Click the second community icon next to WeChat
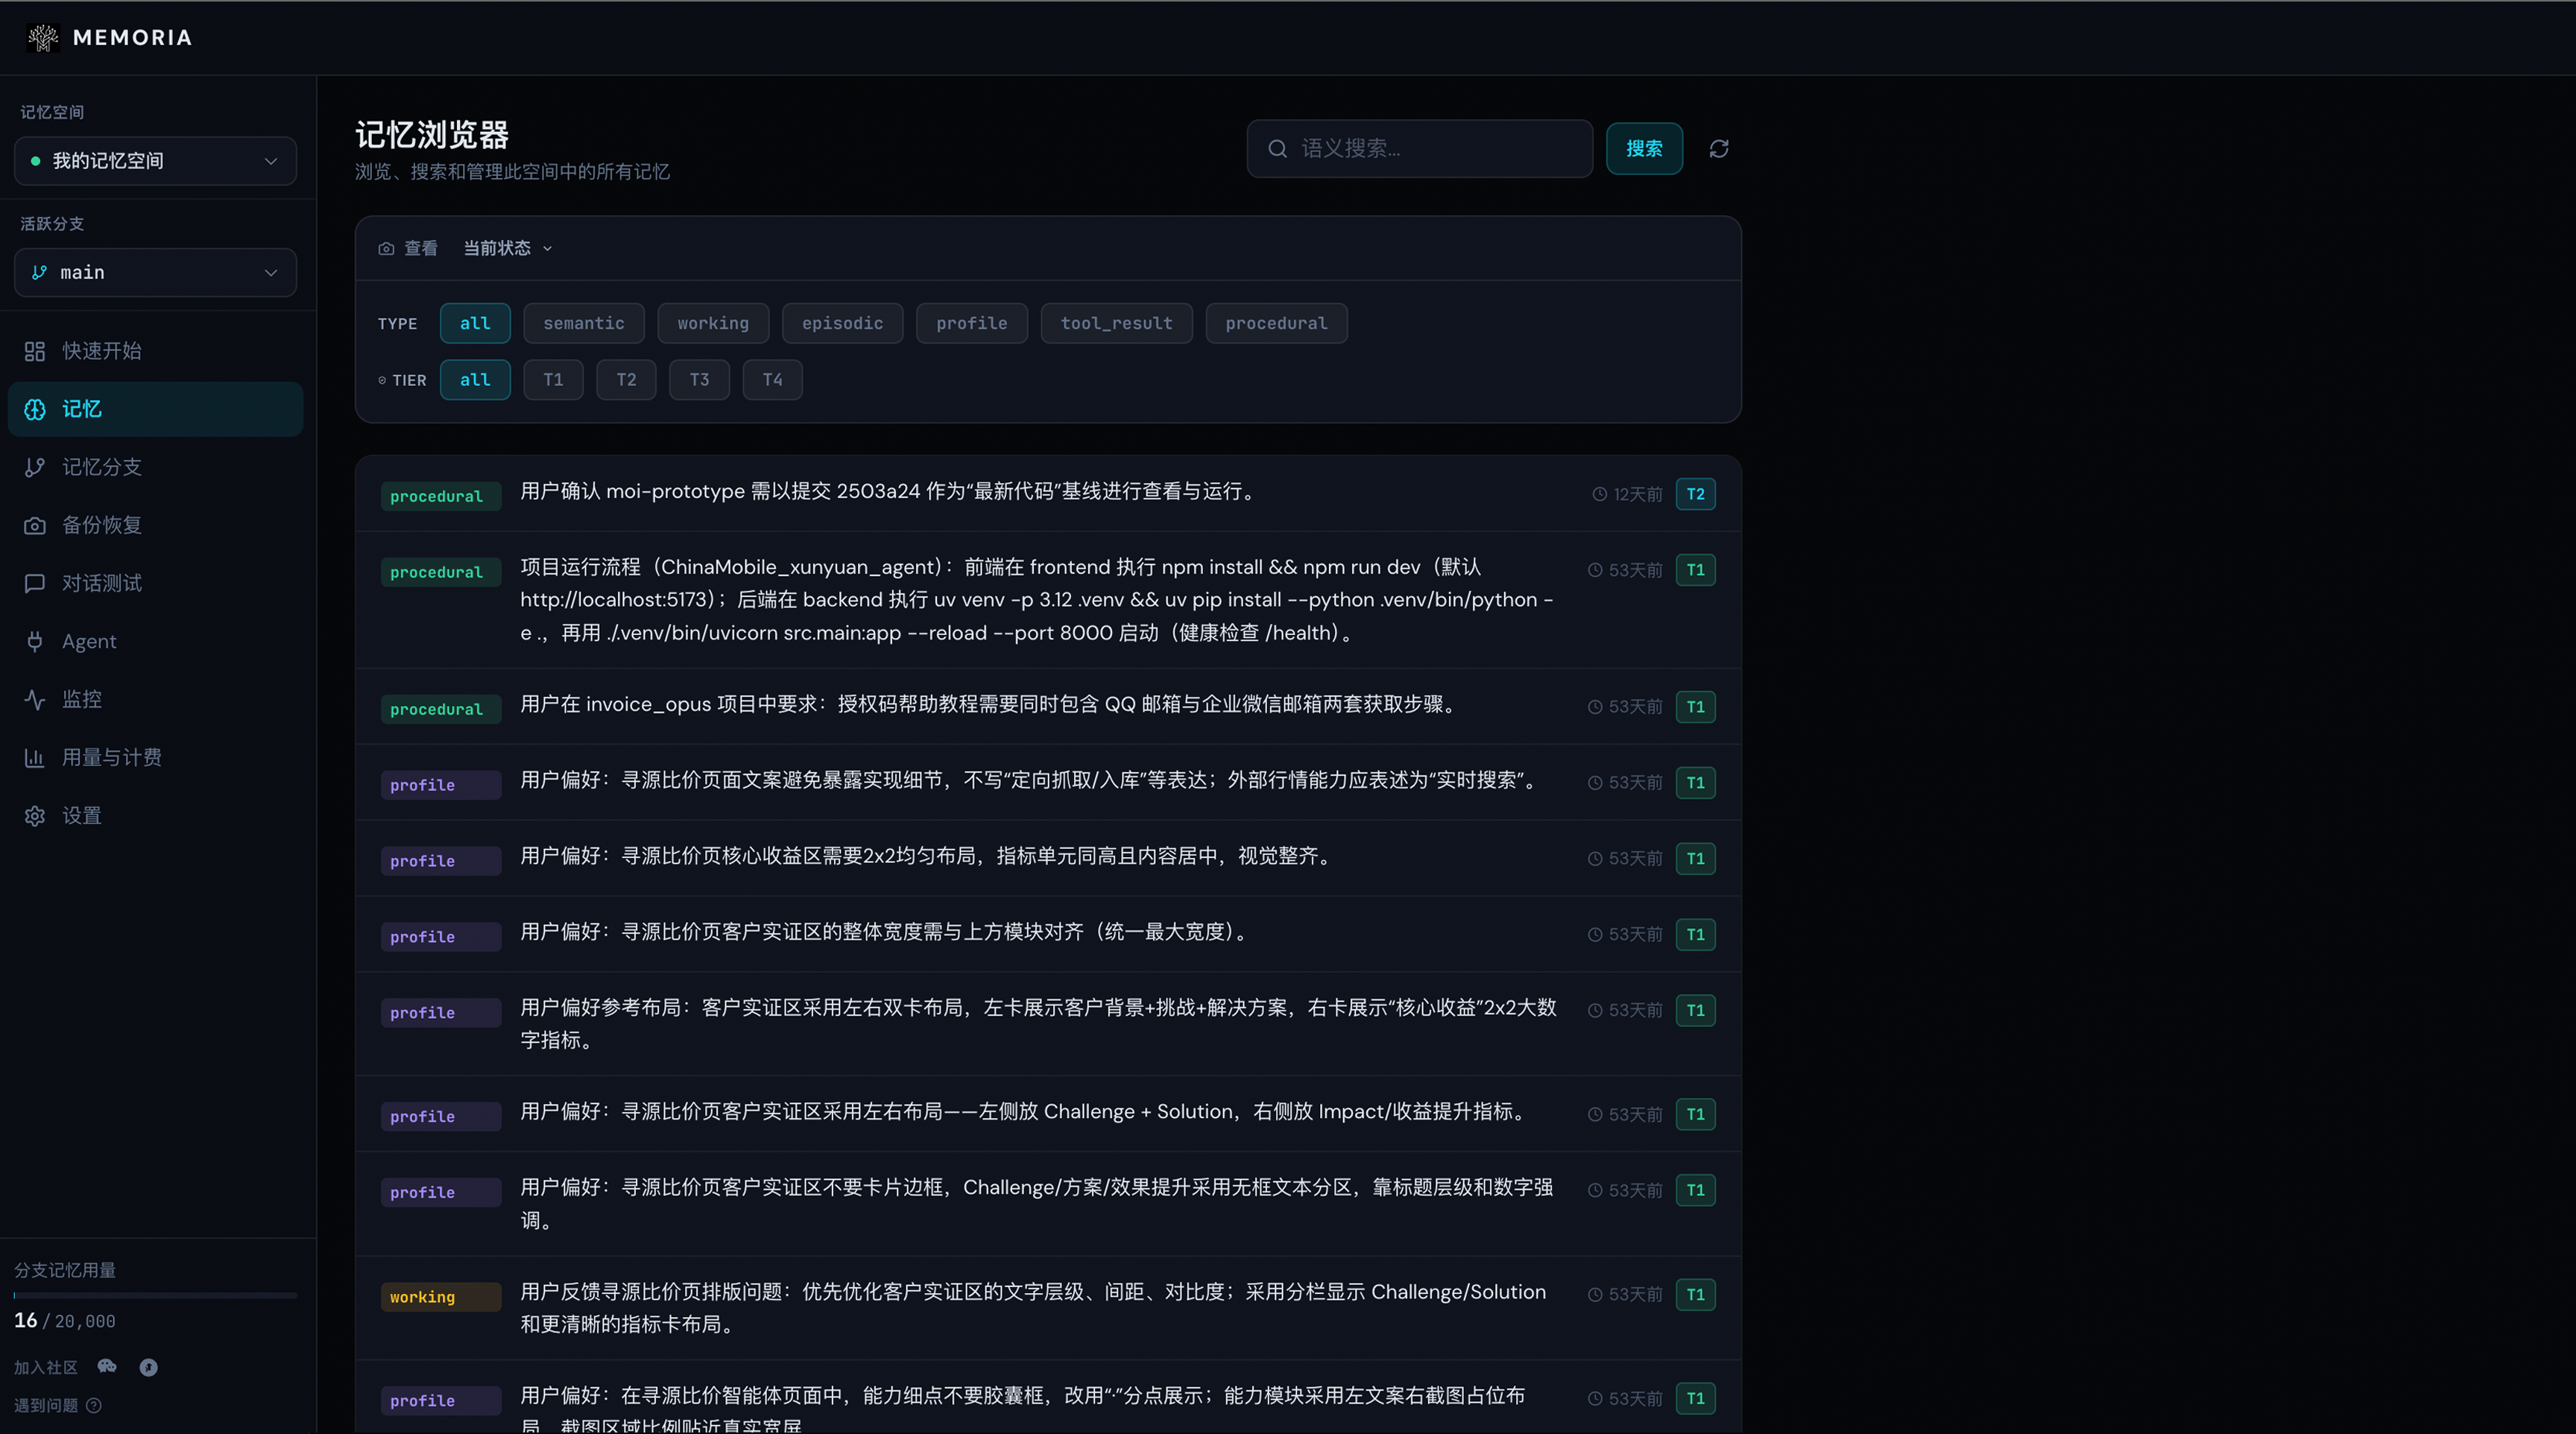The image size is (2576, 1434). pos(148,1367)
